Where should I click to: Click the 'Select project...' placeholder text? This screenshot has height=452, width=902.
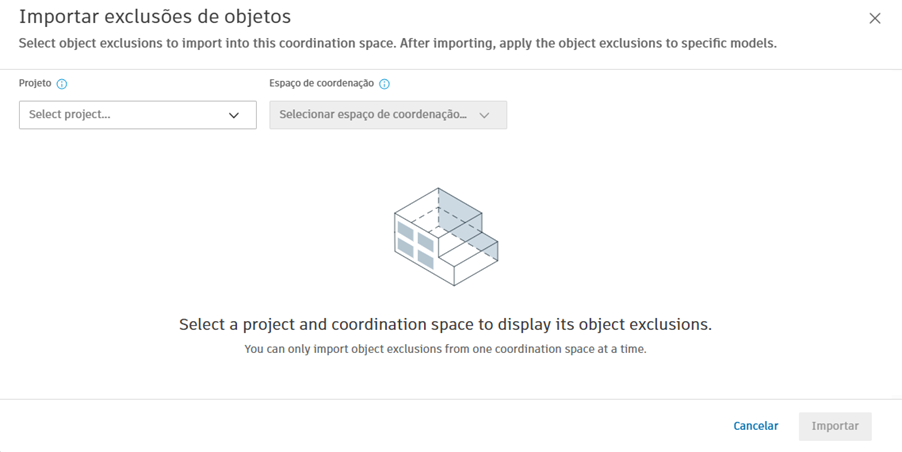click(x=70, y=115)
